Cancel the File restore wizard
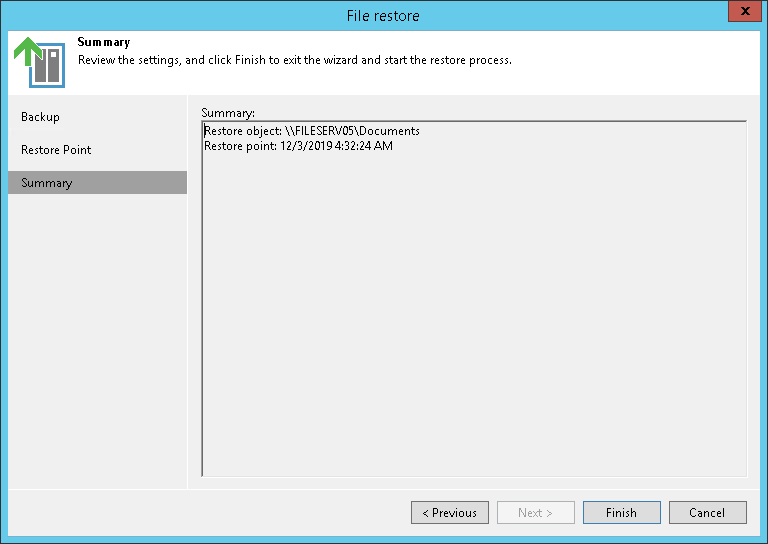 708,512
